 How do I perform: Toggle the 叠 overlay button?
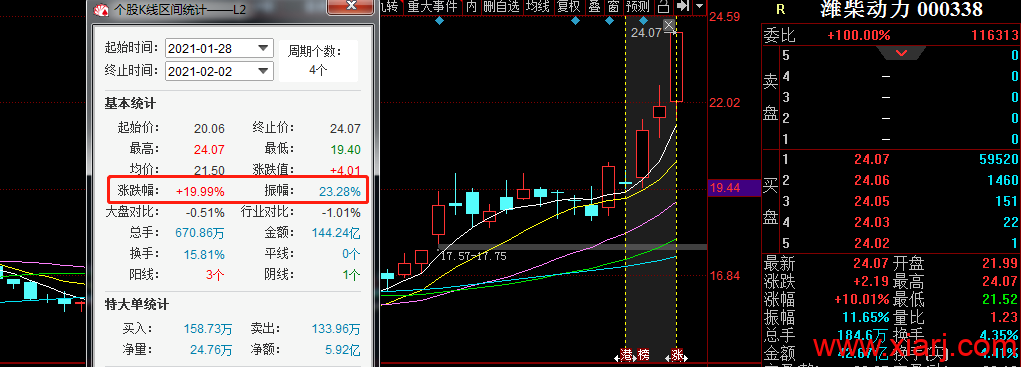tap(594, 7)
